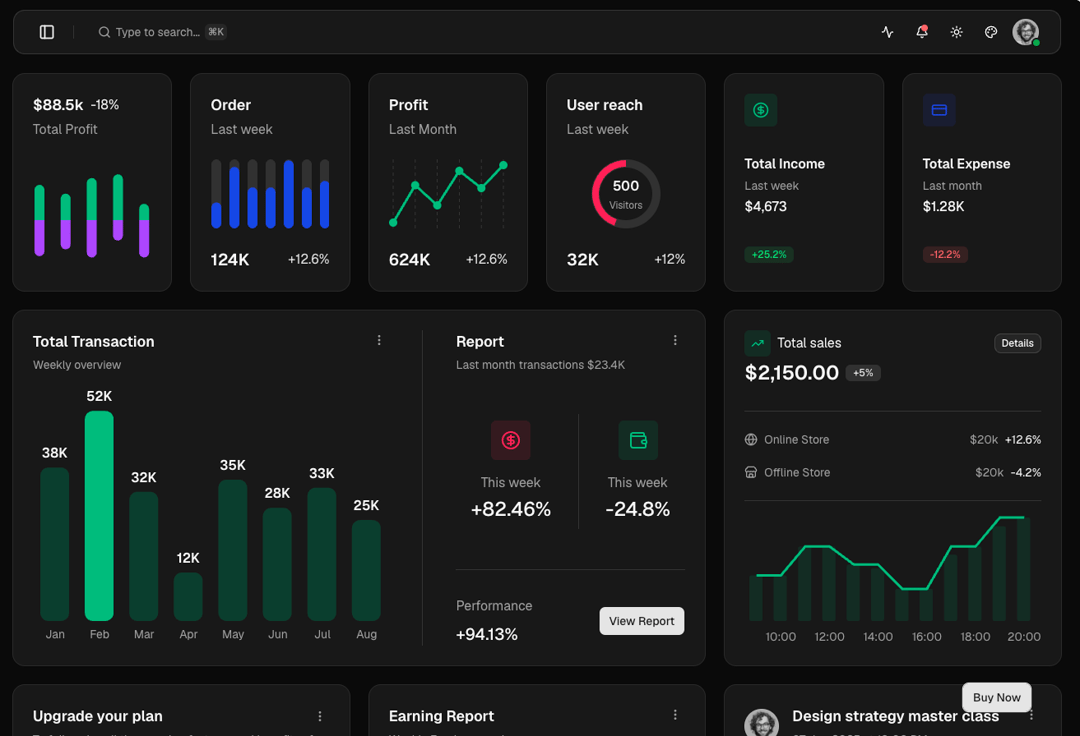The image size is (1080, 736).
Task: Click the Total sales trend icon
Action: tap(757, 343)
